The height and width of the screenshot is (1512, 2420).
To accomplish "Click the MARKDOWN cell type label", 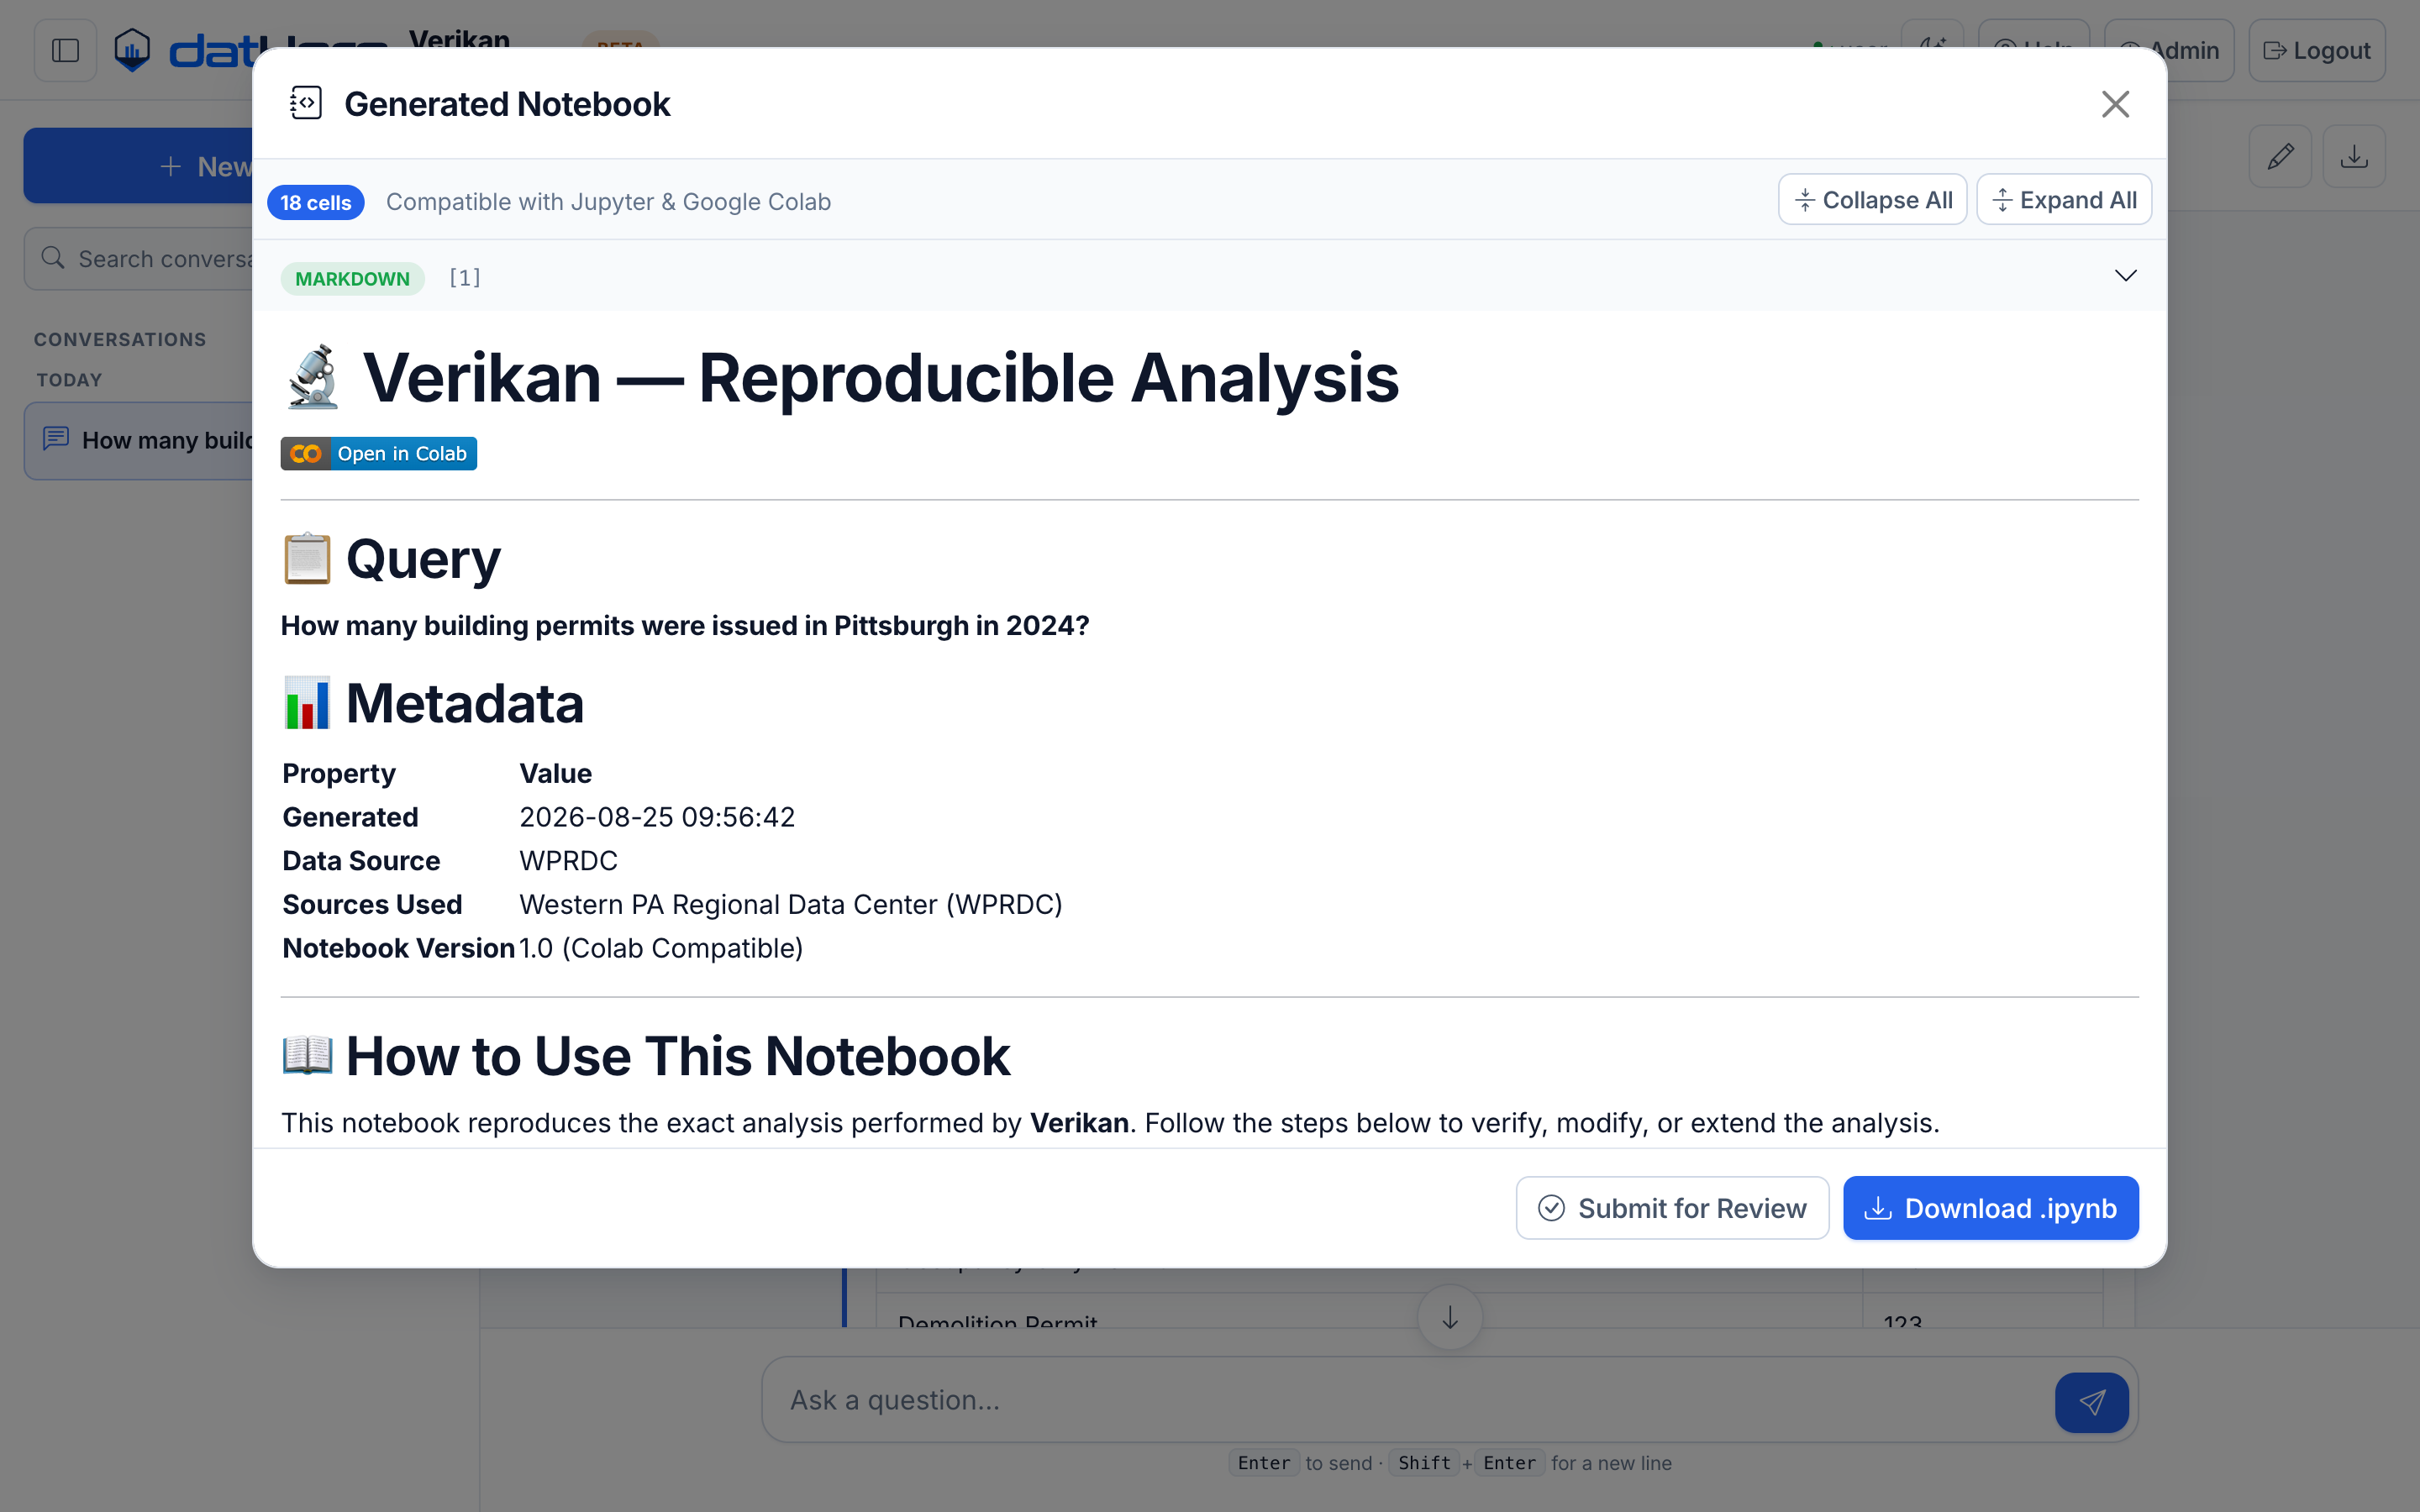I will [352, 278].
